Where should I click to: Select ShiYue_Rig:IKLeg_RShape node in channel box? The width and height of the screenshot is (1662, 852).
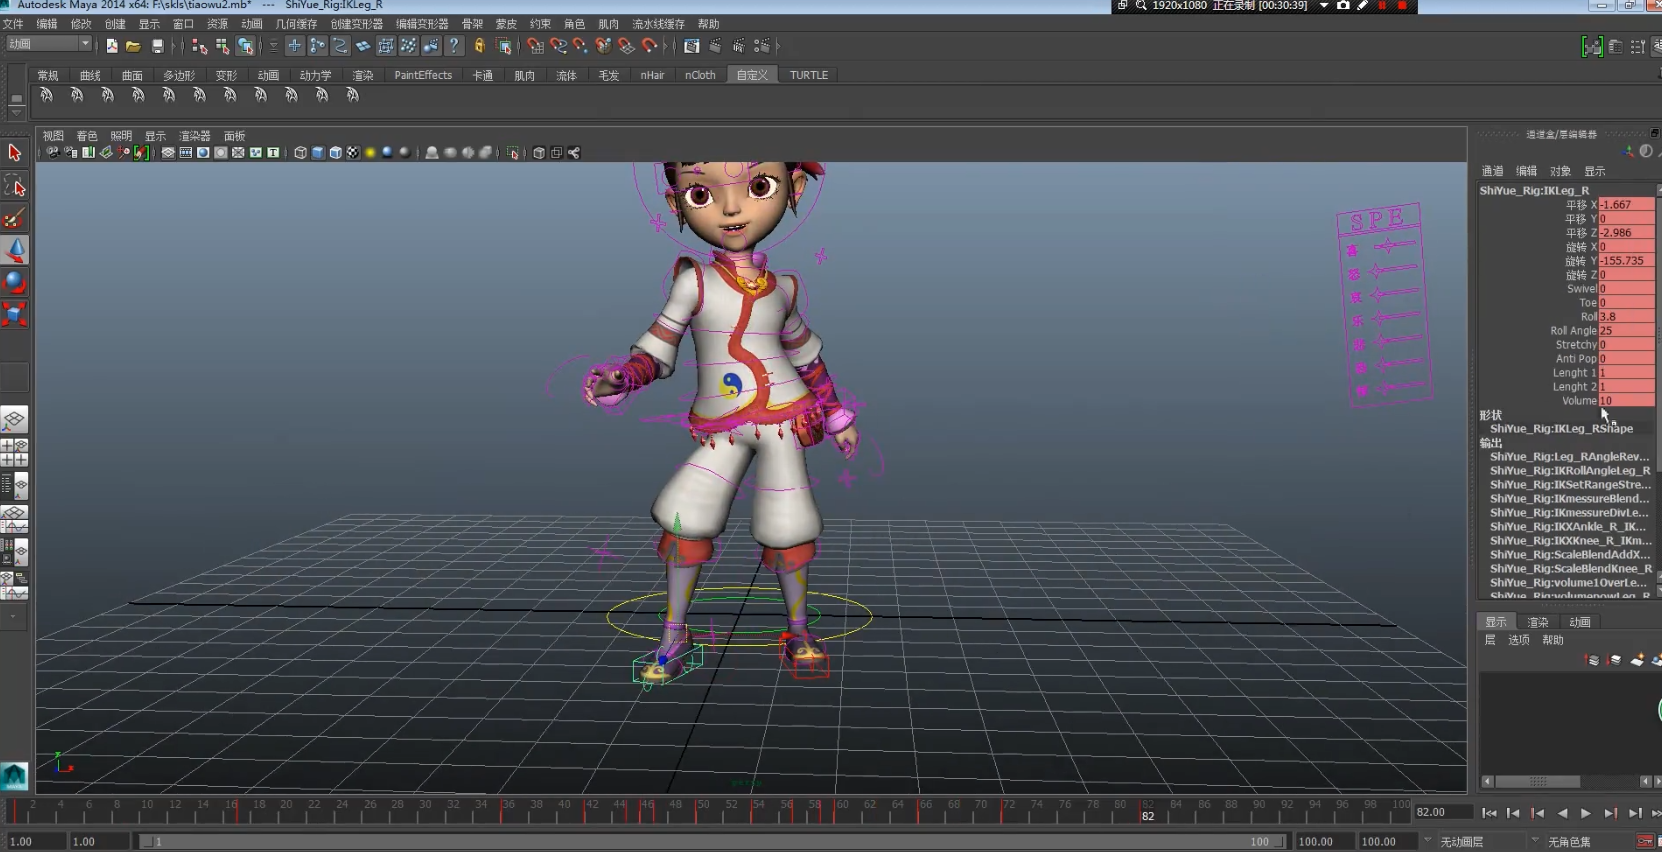(1561, 428)
